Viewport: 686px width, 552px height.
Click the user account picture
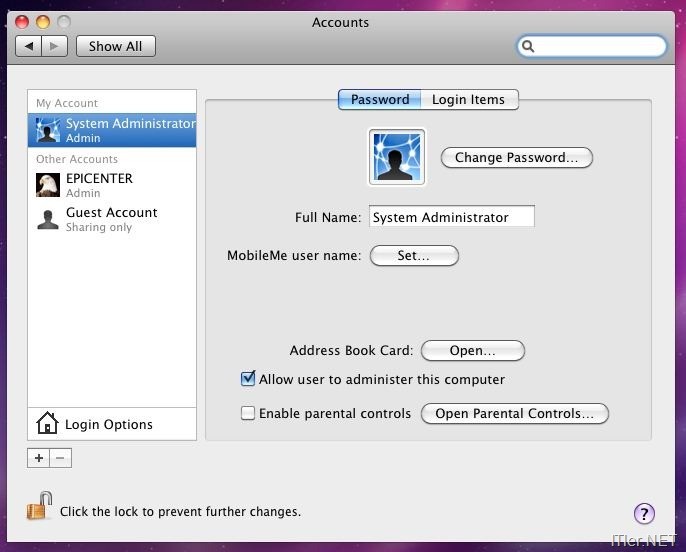(x=397, y=157)
